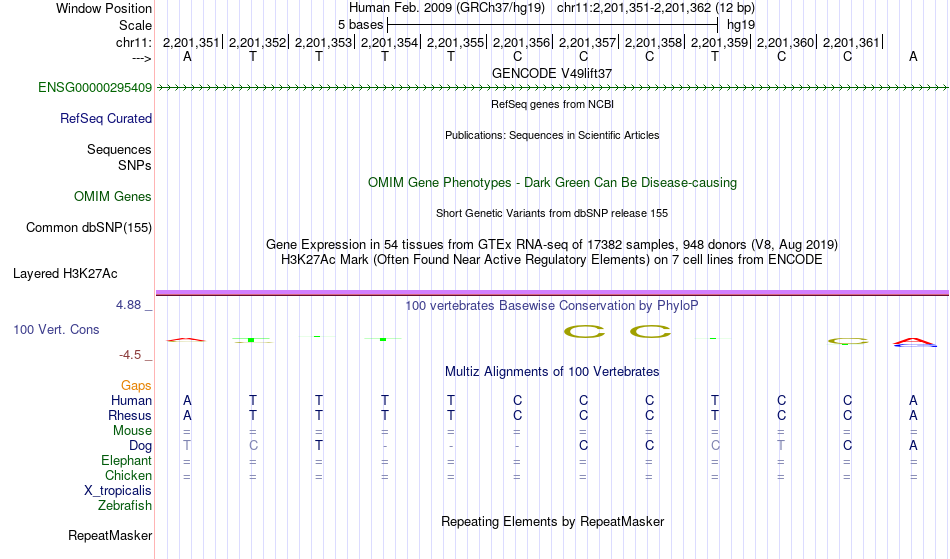Open the RefSeq Curated track label

106,119
